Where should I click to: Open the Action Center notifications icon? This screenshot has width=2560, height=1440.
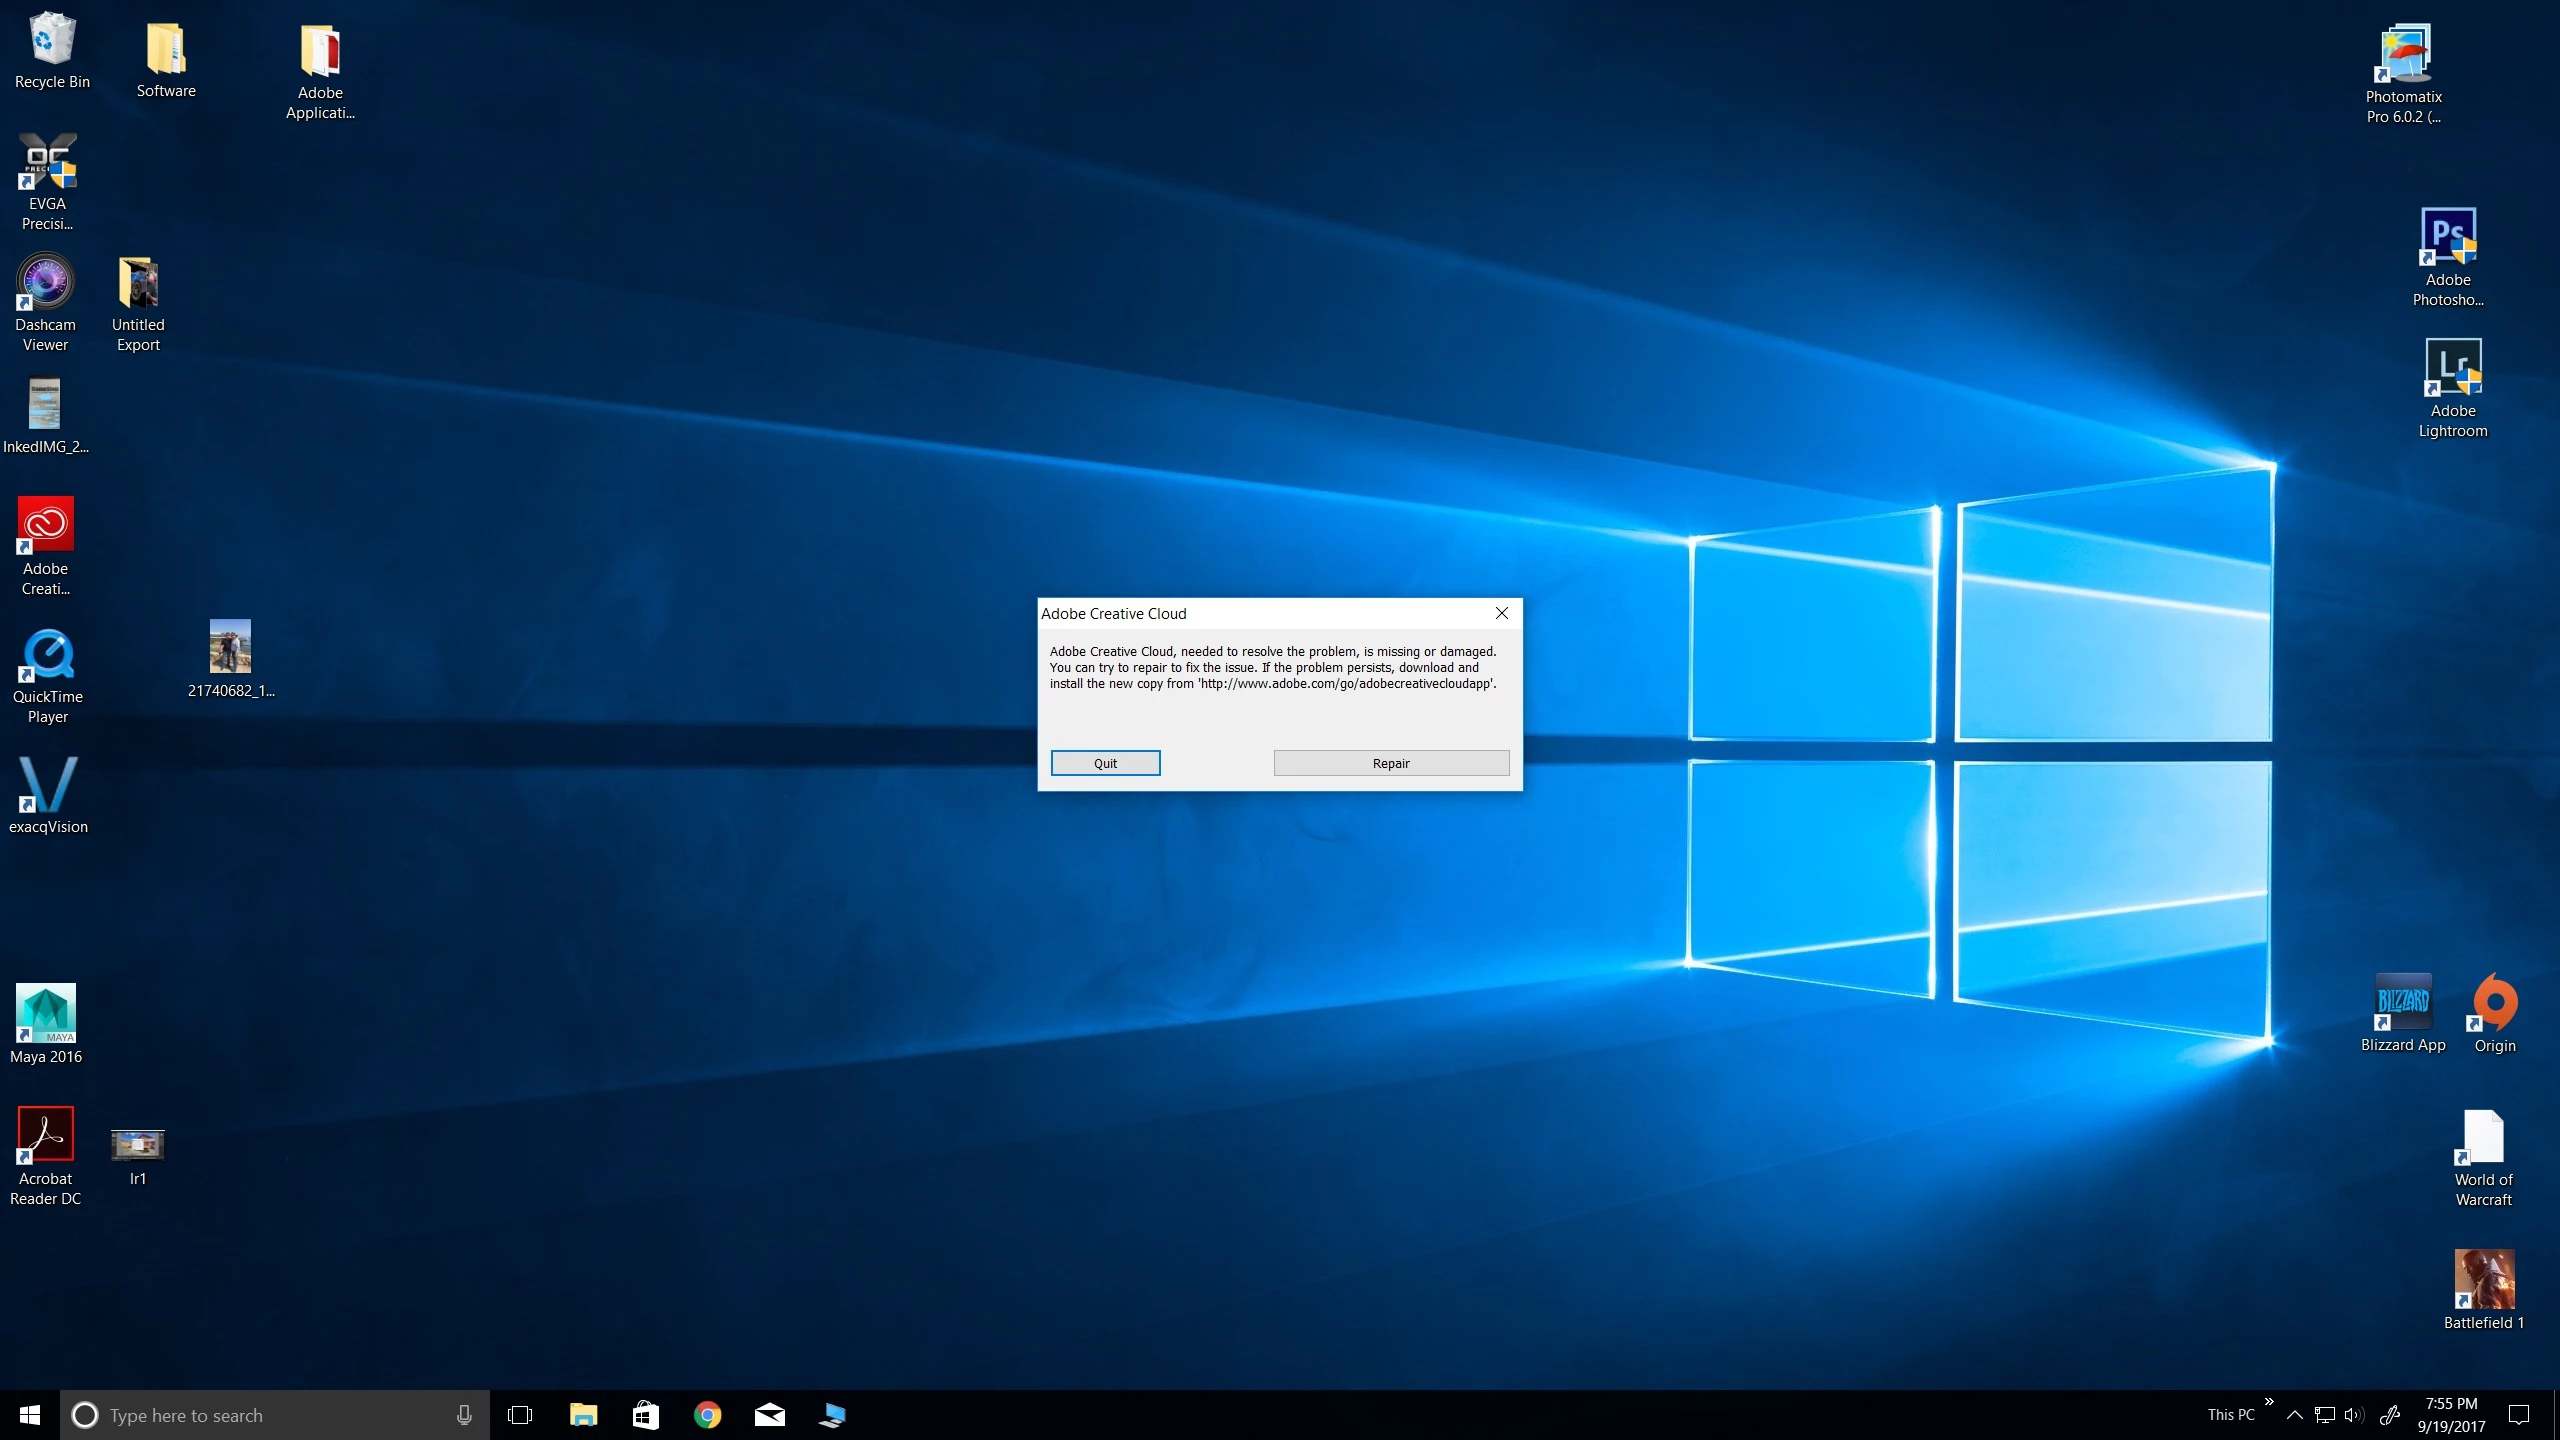point(2519,1415)
